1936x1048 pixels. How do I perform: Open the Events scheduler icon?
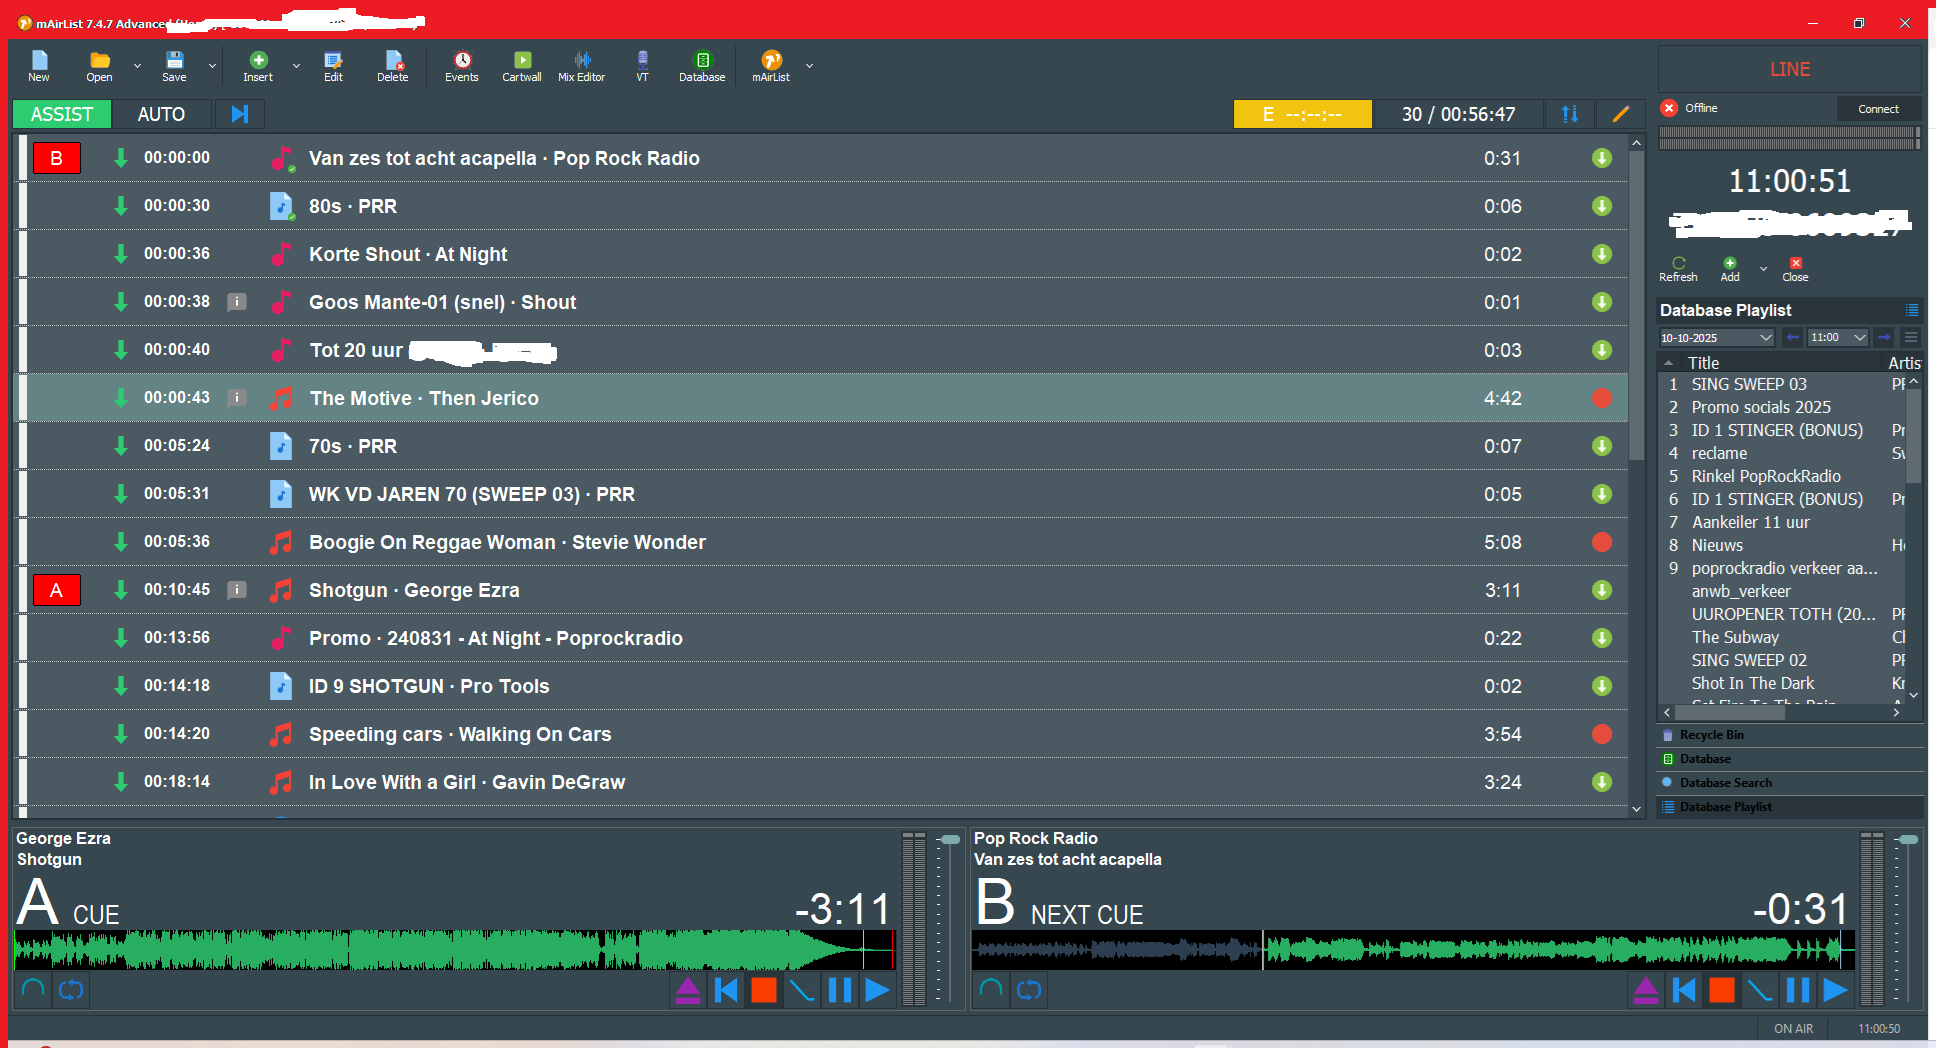click(461, 66)
